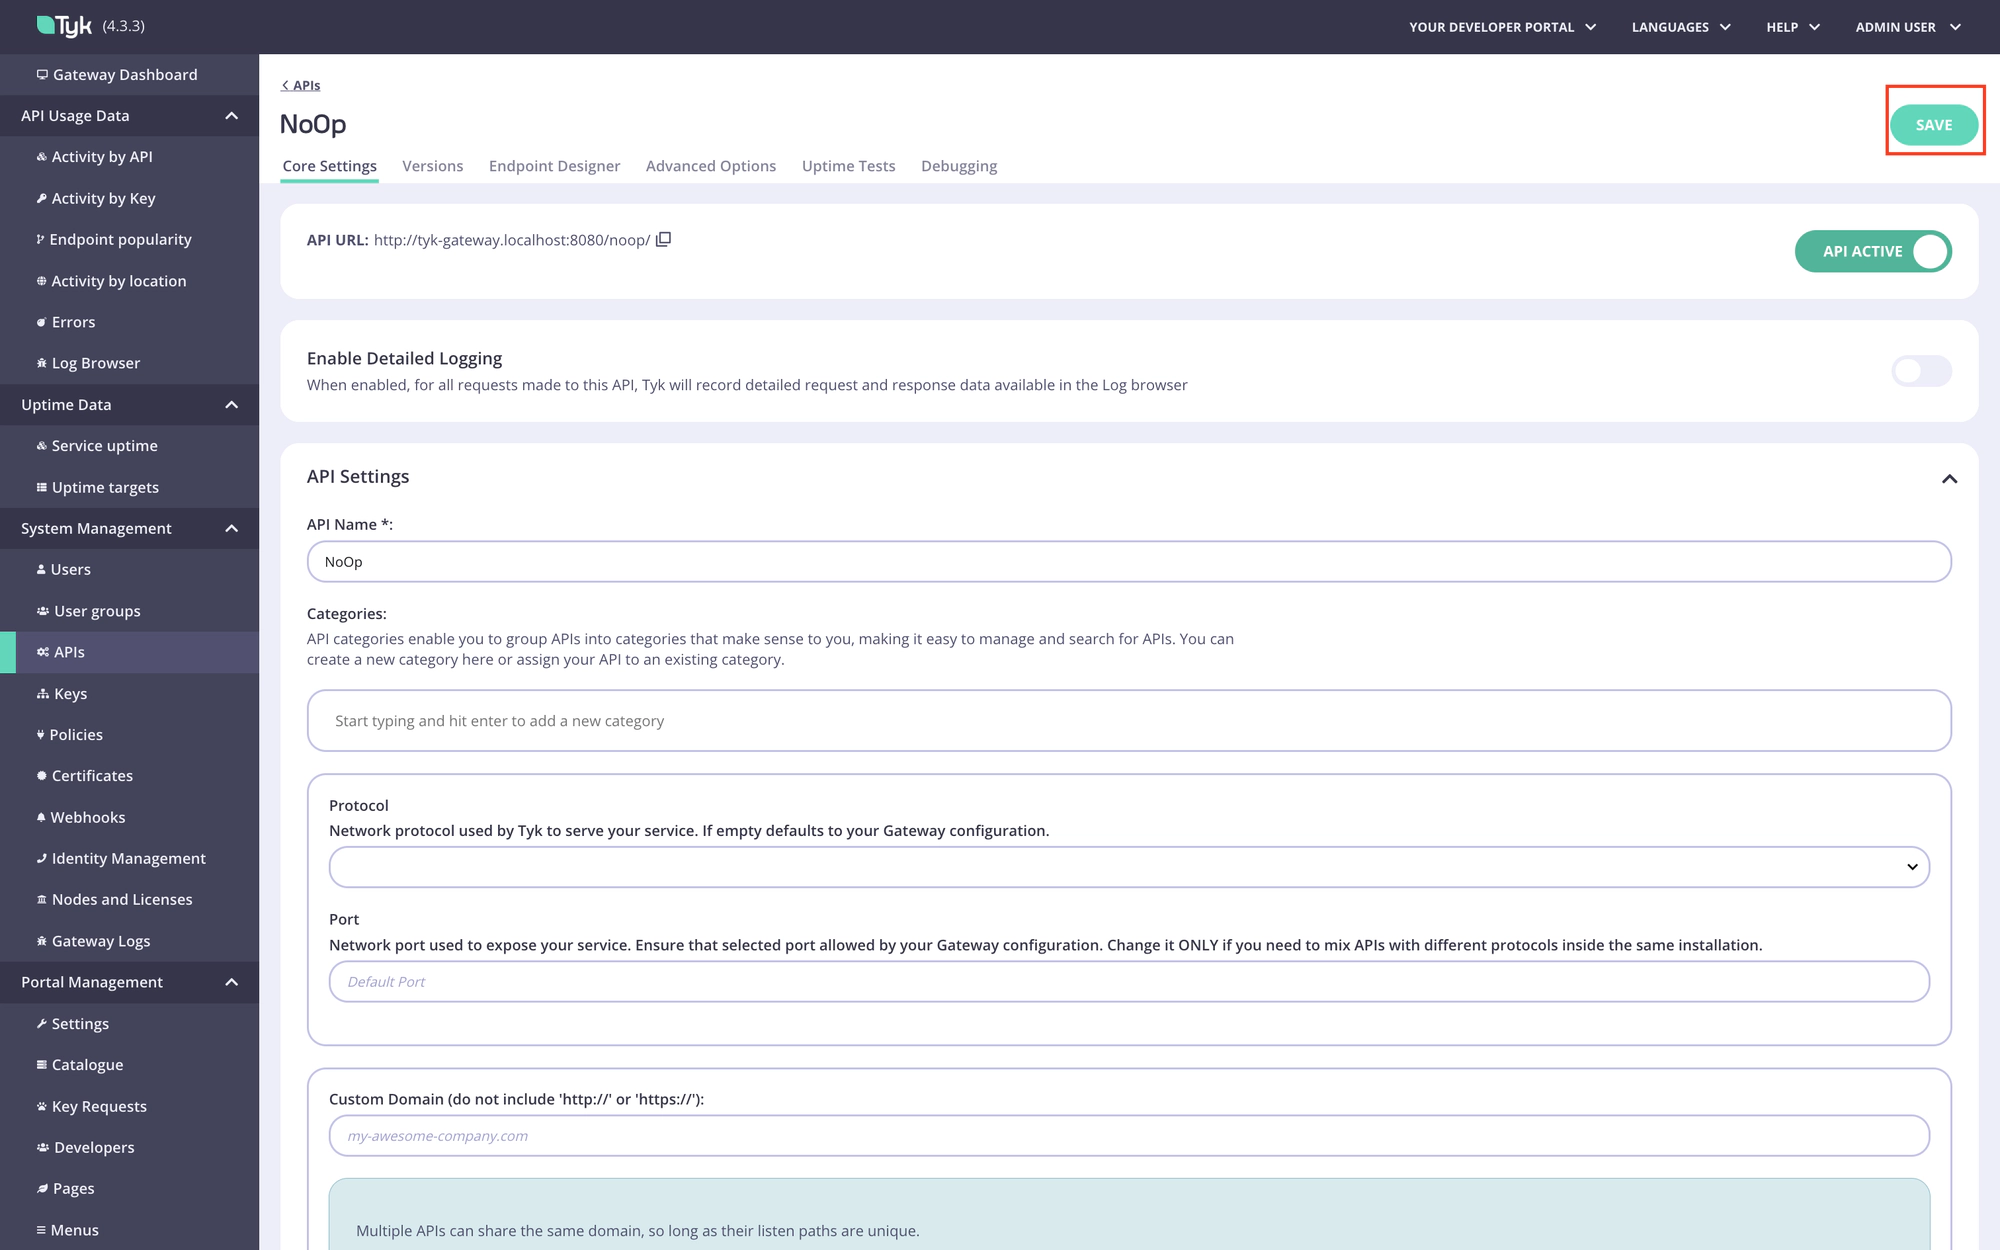Go to Certificates in the sidebar
Screen dimensions: 2000x1250
tap(92, 776)
